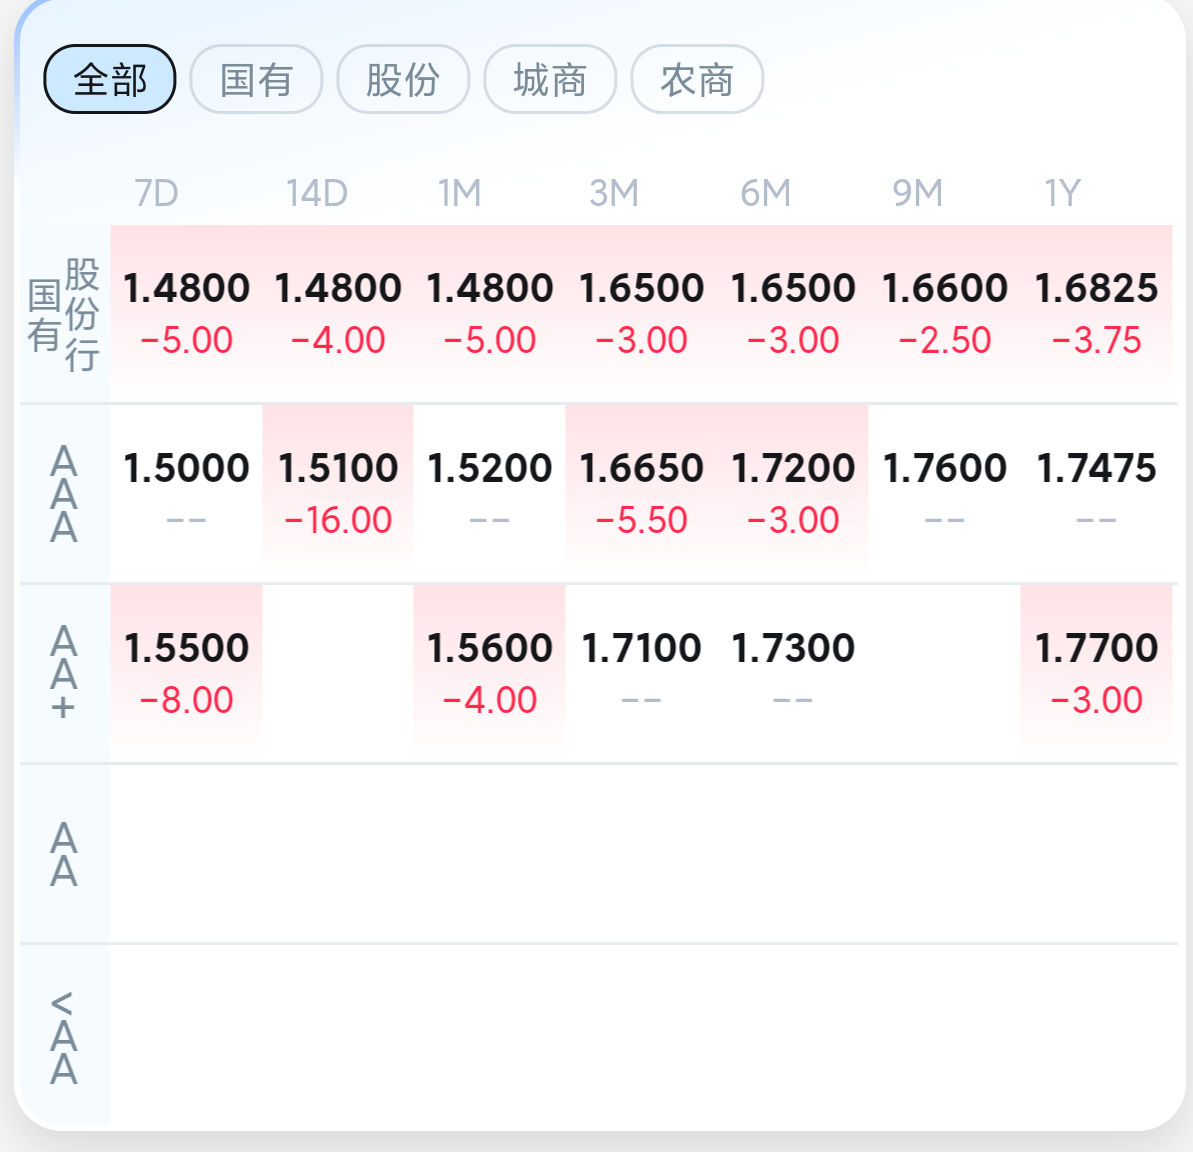Switch to the 农商 filter tab

(x=697, y=79)
